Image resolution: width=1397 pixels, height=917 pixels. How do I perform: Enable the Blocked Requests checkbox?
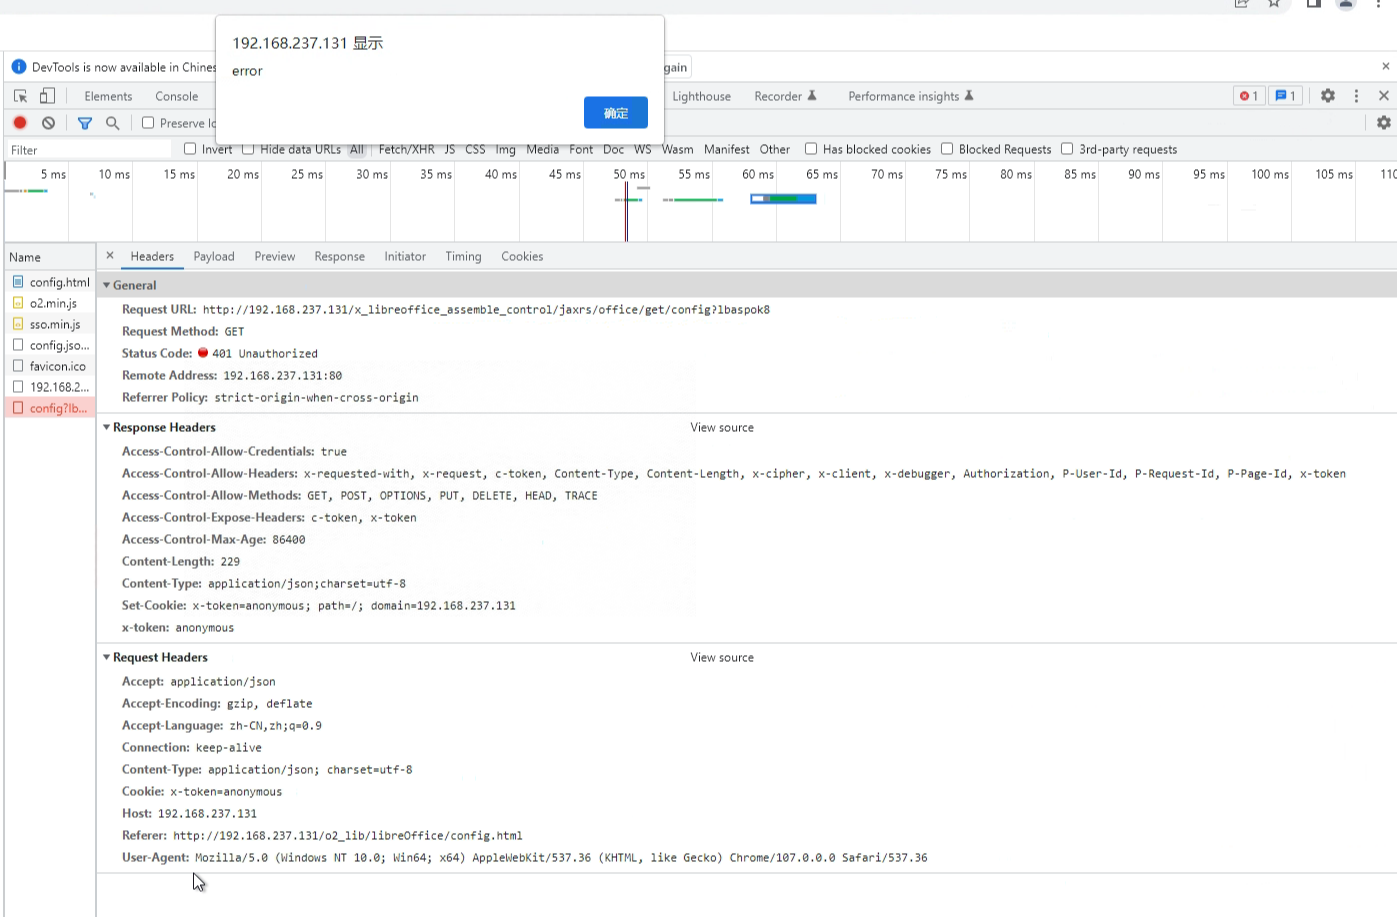pos(947,149)
